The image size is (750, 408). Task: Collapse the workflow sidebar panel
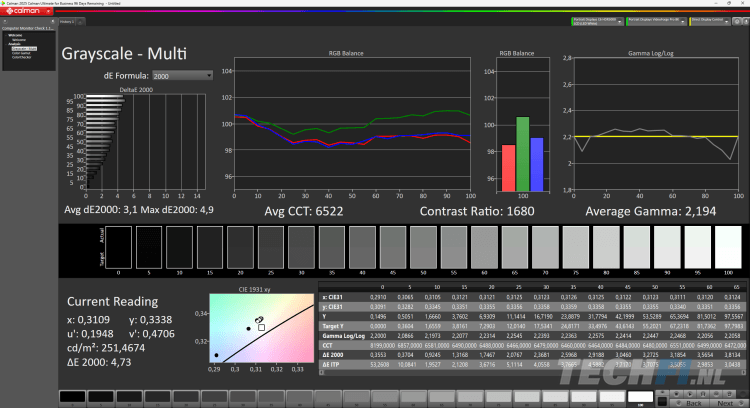point(53,21)
